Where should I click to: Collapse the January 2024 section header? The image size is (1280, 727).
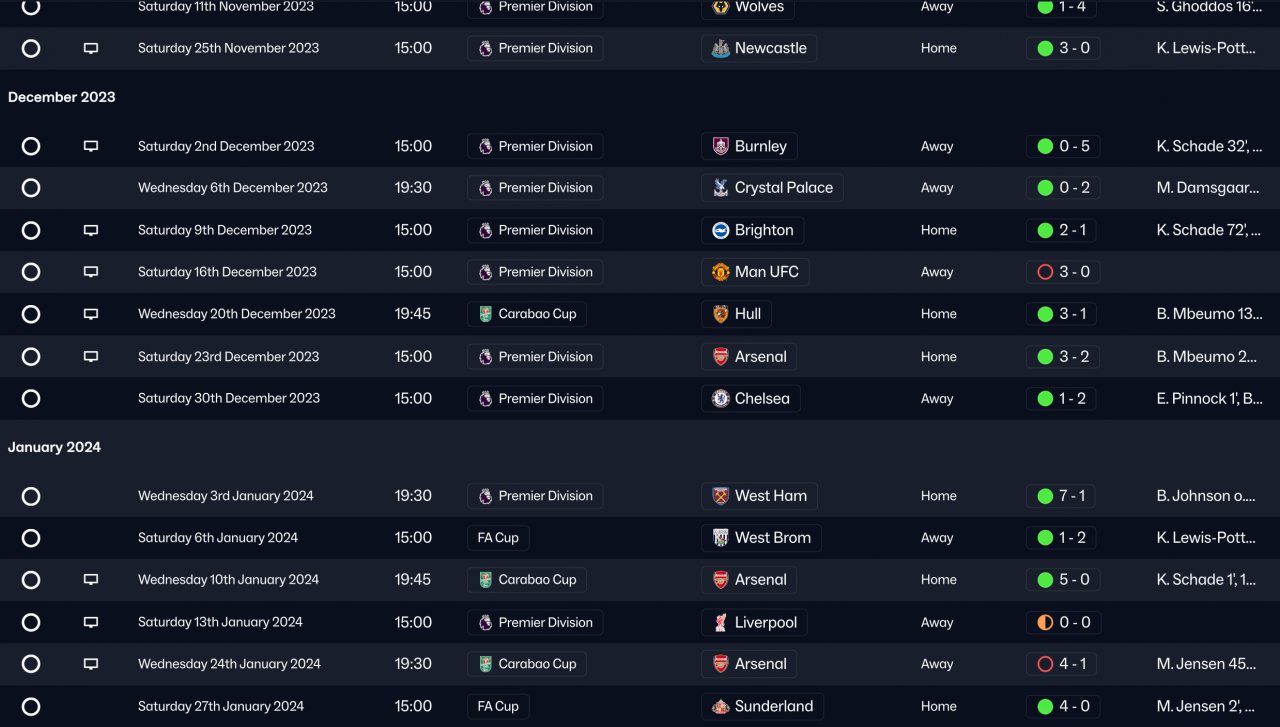pos(54,447)
